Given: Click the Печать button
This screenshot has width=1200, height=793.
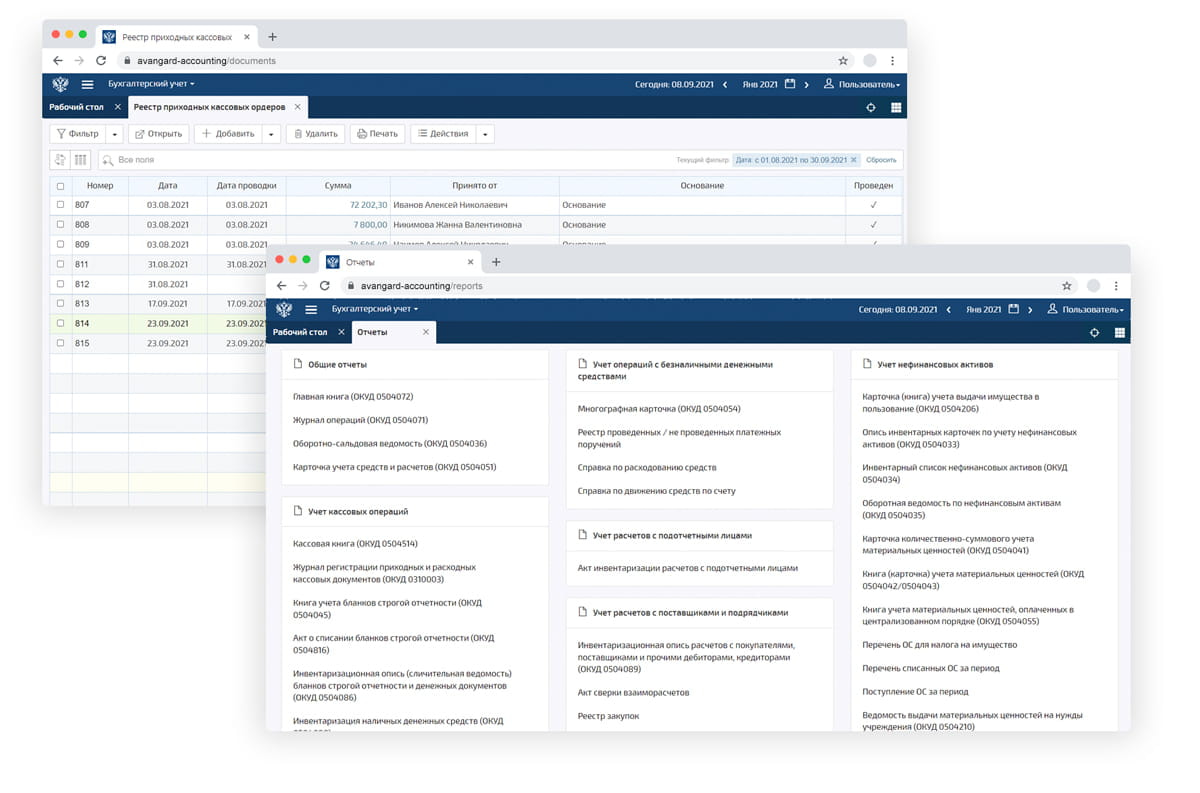Looking at the screenshot, I should [x=377, y=134].
